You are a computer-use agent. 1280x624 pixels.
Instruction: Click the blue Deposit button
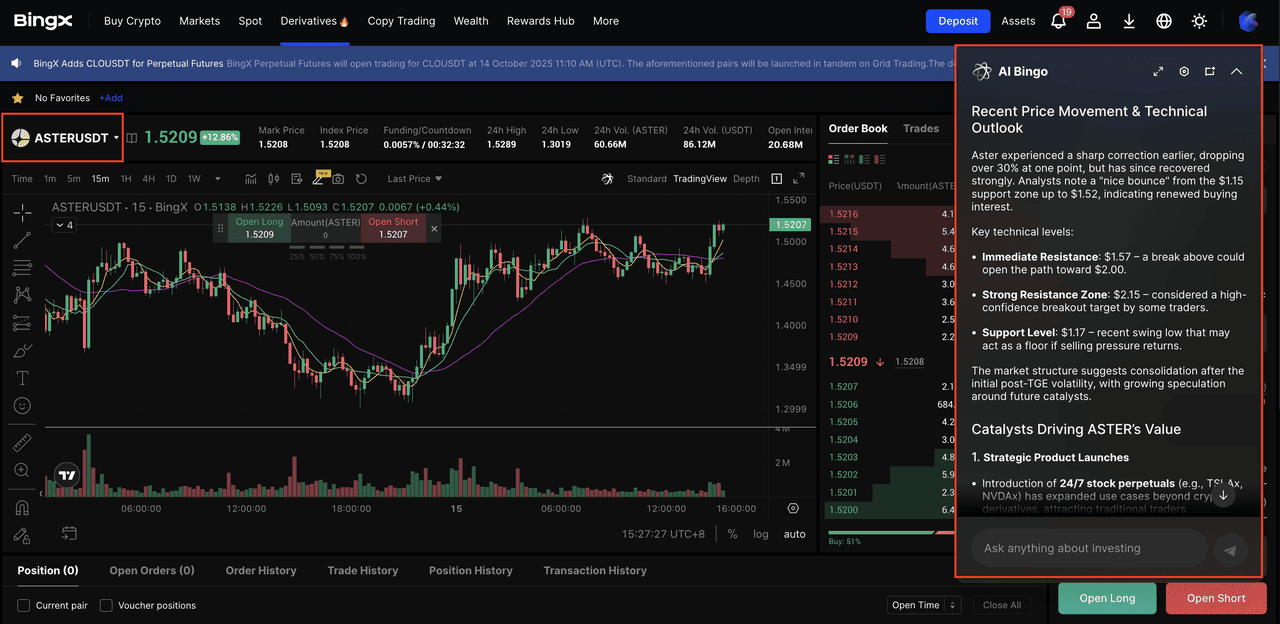tap(957, 21)
